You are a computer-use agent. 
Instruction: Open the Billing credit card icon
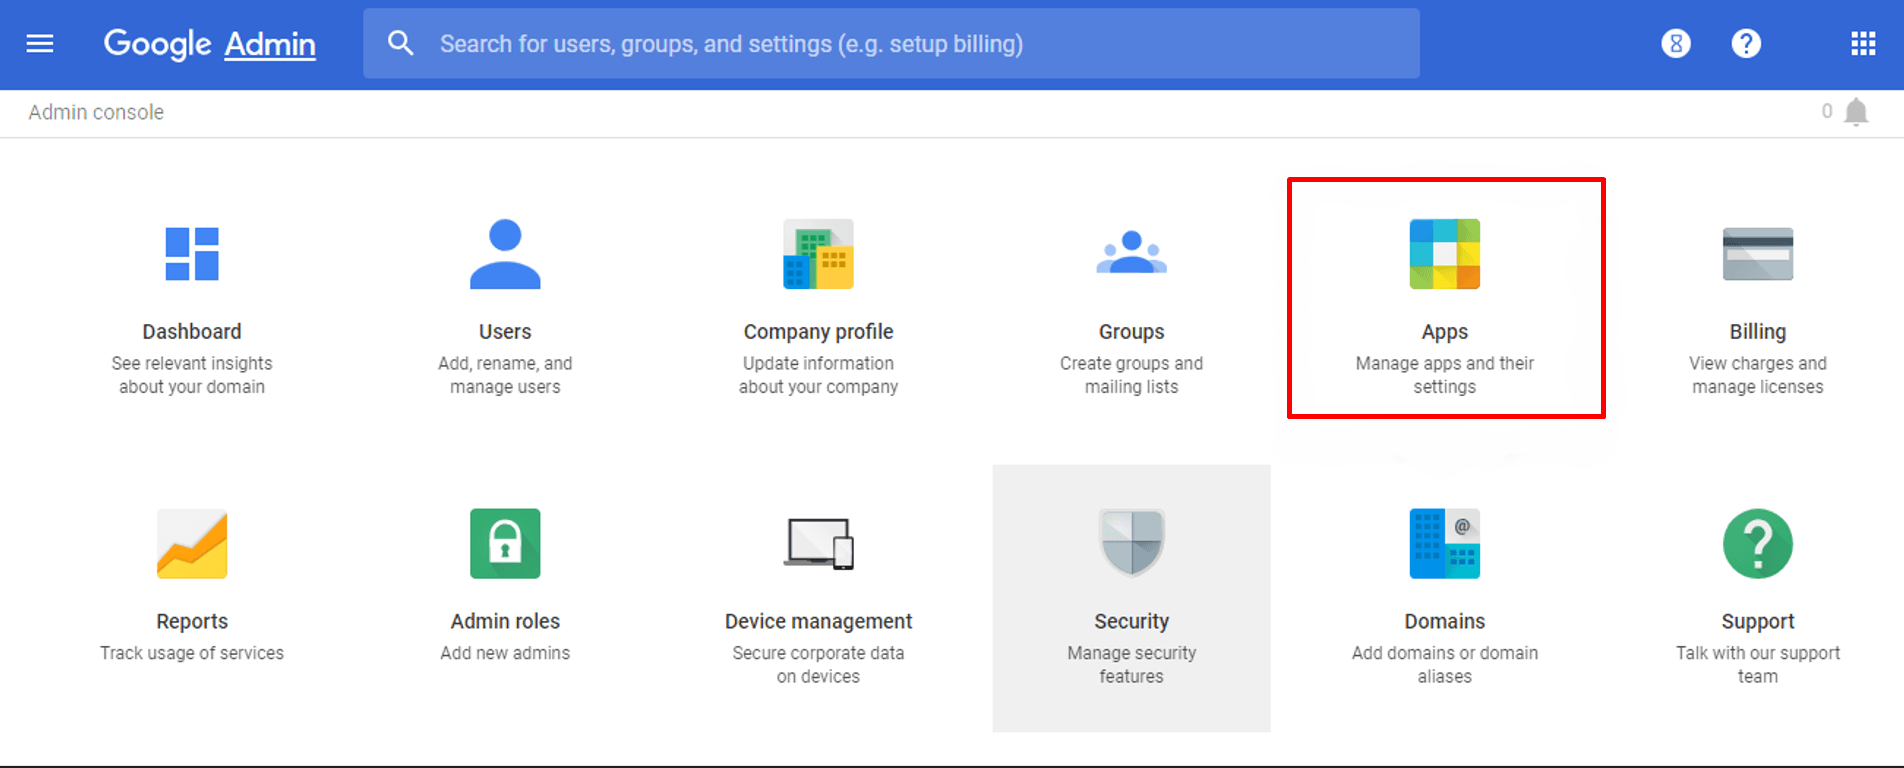(1758, 254)
